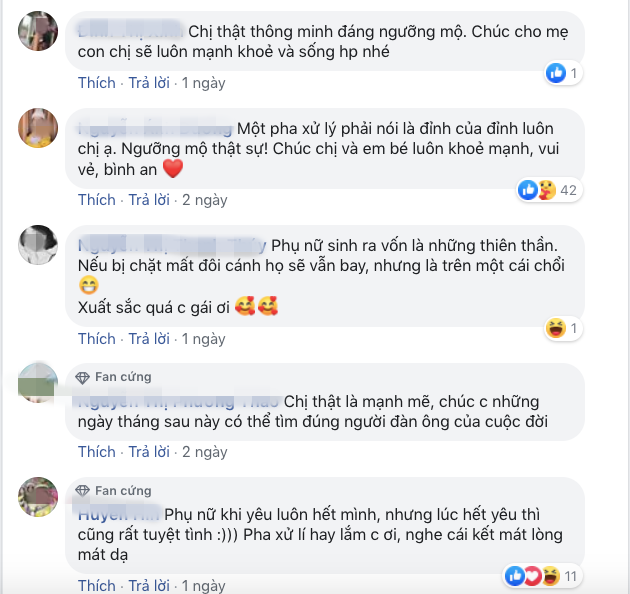Click Thích under the 'Một pha xử lý' comment
630x594 pixels.
(96, 200)
